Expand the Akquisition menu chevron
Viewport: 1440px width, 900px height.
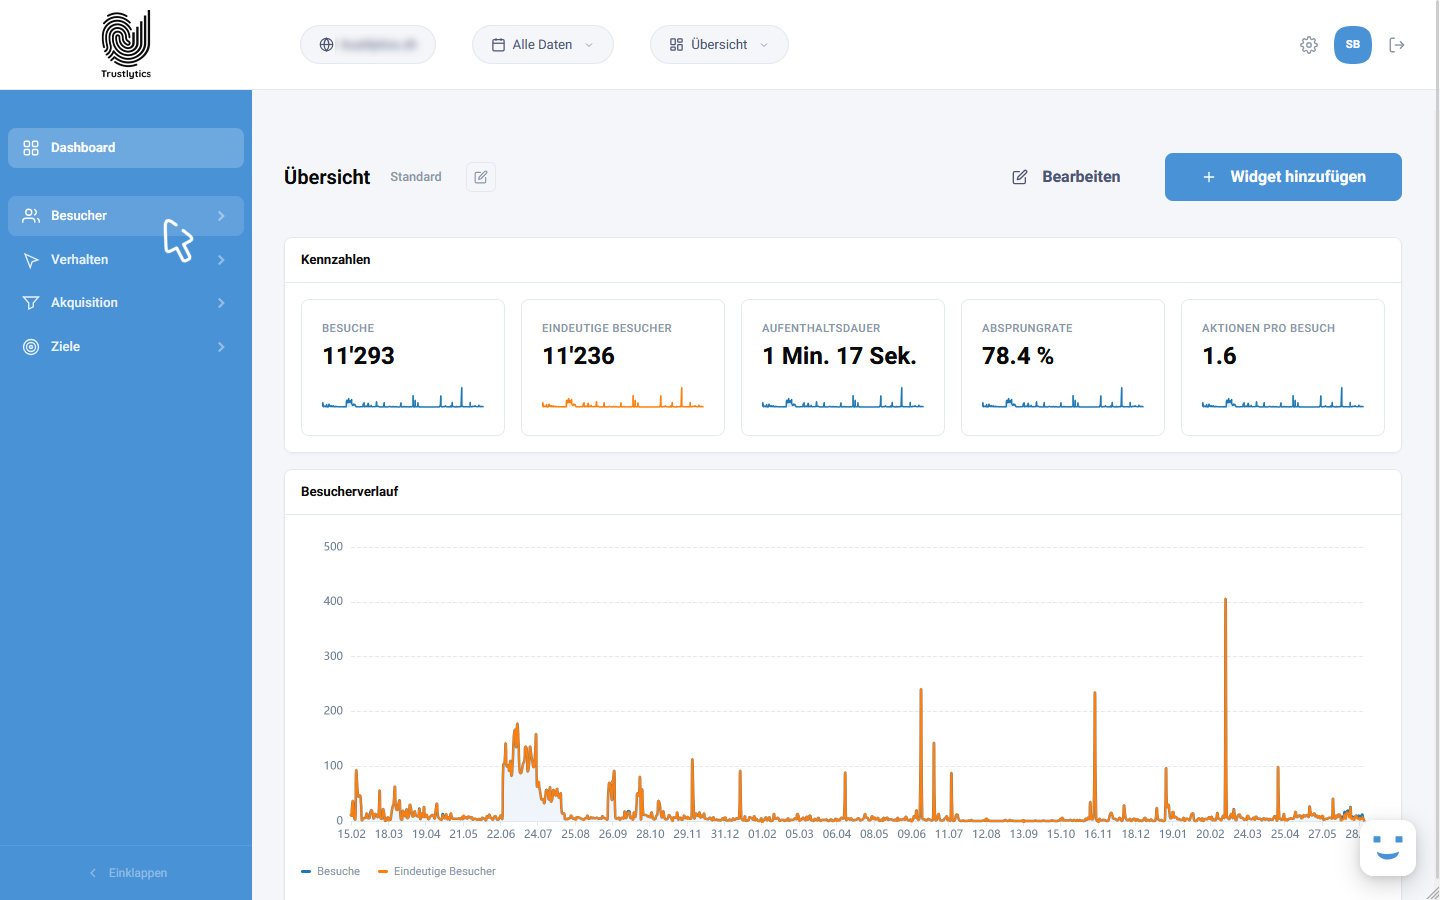click(x=221, y=303)
